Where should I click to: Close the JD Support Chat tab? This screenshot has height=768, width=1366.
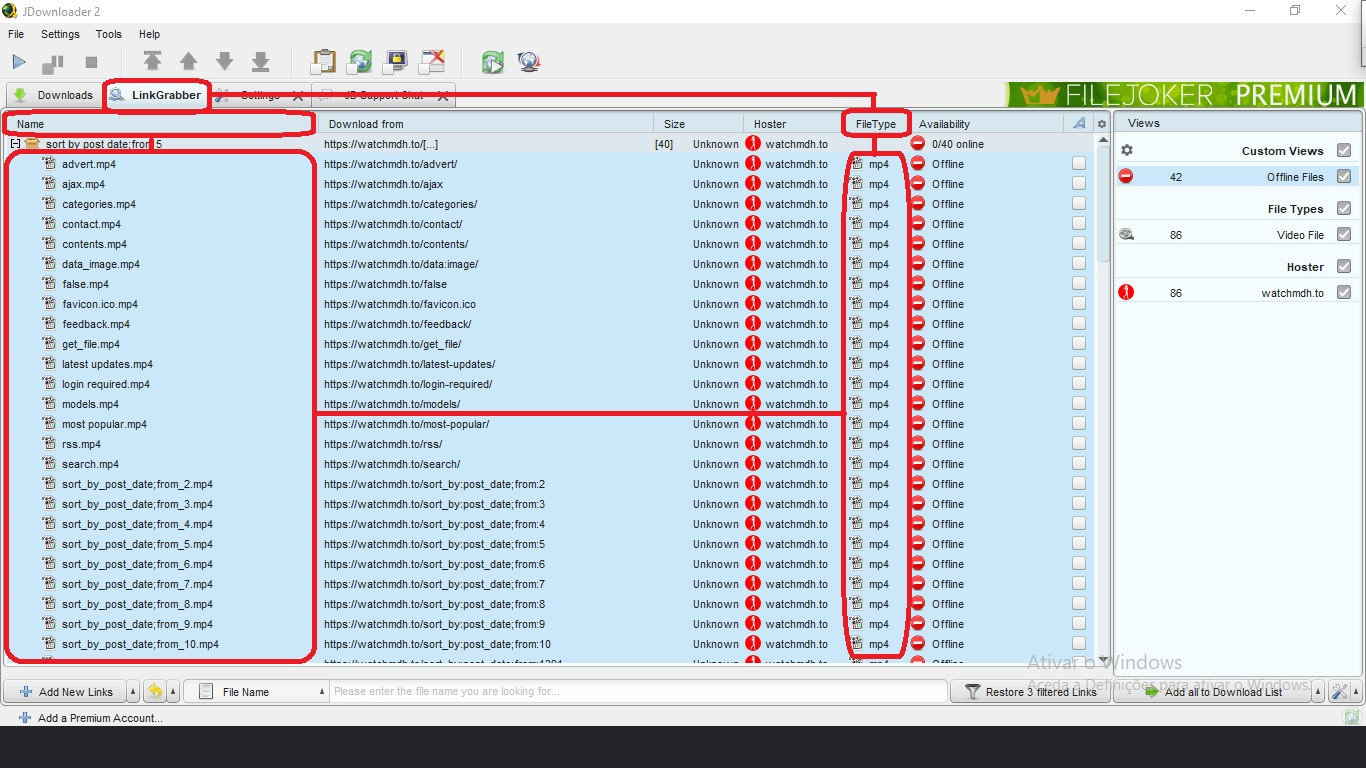pos(443,96)
